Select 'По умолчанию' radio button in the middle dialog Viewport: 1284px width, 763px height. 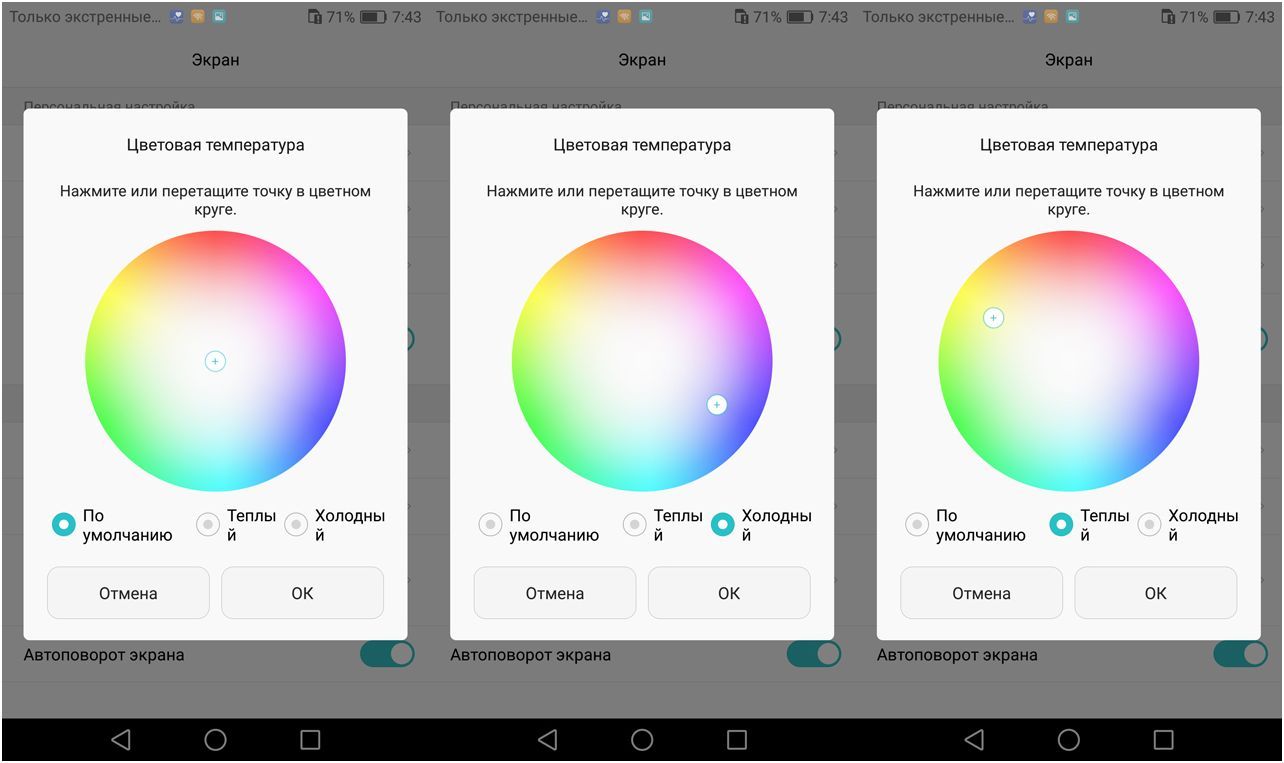(490, 525)
